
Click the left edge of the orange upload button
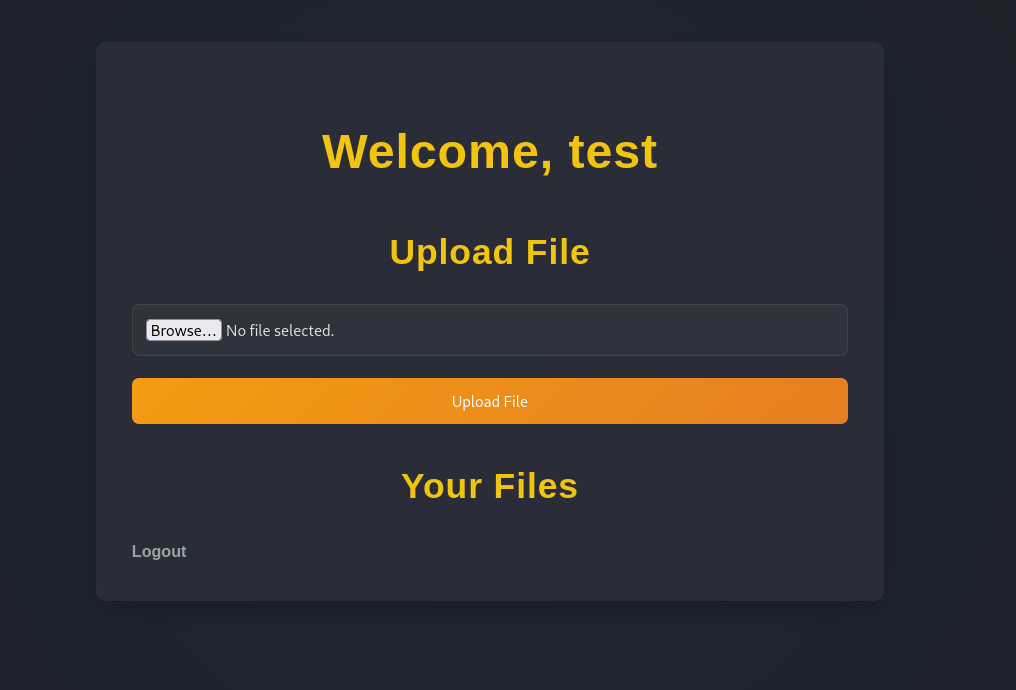[x=142, y=401]
